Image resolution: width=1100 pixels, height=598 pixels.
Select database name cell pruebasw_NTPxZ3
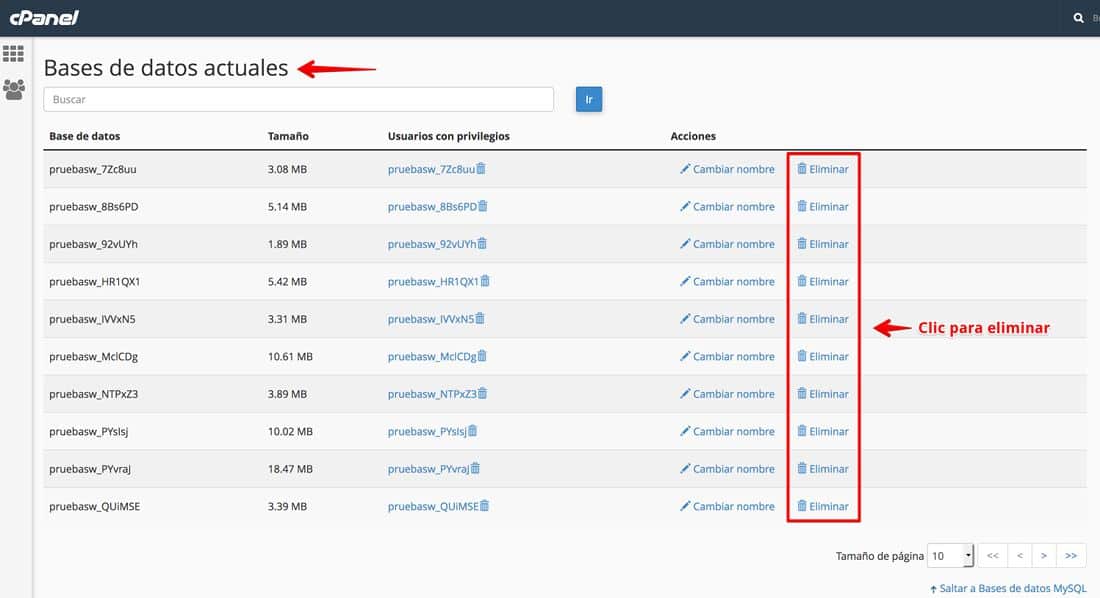[93, 394]
